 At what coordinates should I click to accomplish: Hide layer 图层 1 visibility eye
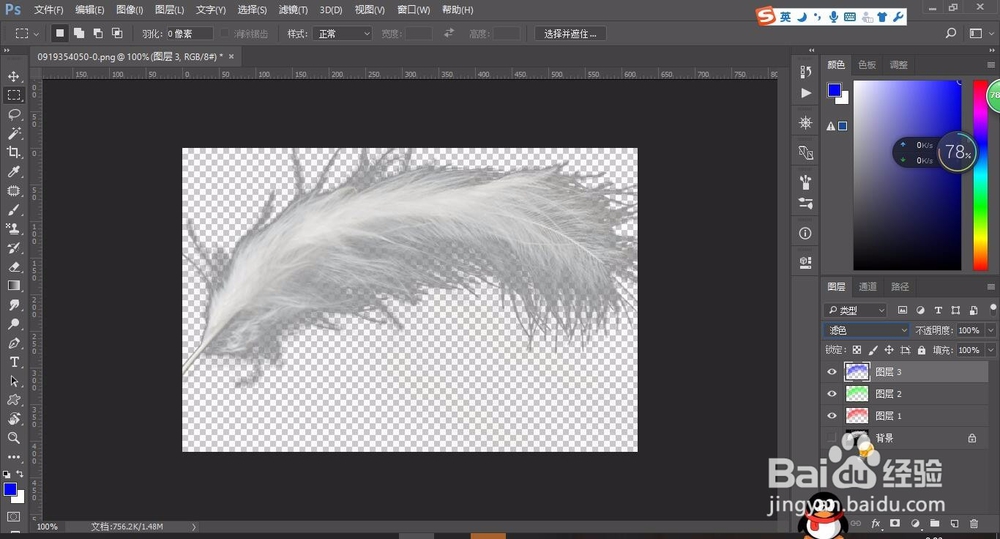pos(832,416)
